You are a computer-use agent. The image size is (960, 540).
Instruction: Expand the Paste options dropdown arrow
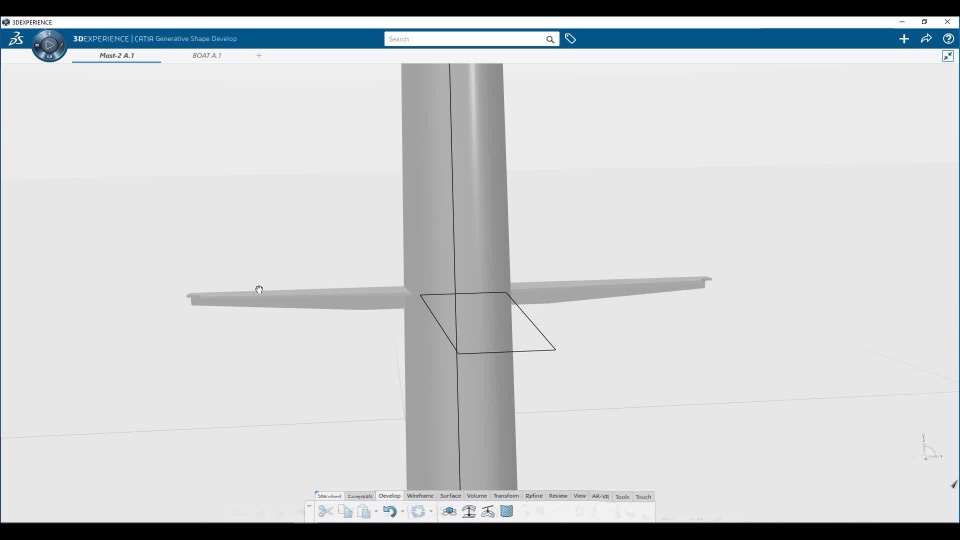376,511
